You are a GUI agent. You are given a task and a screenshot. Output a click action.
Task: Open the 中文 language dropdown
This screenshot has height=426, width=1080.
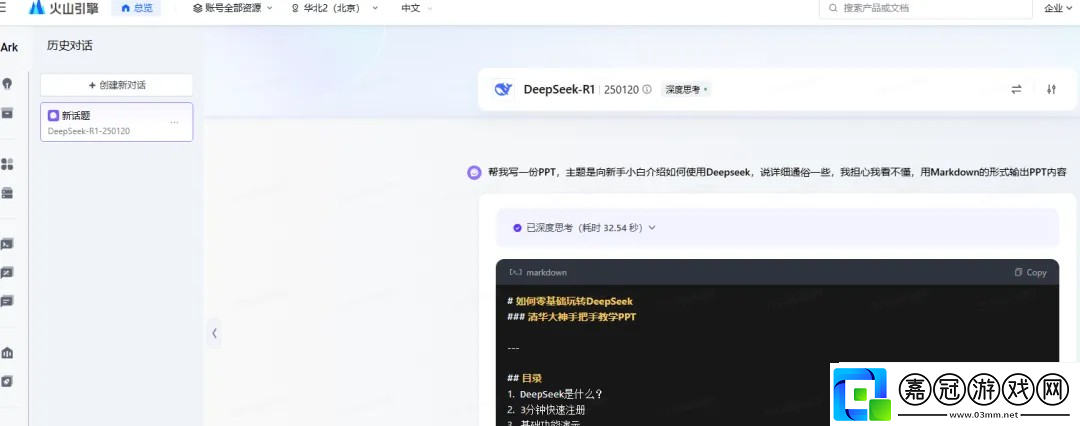(x=417, y=8)
